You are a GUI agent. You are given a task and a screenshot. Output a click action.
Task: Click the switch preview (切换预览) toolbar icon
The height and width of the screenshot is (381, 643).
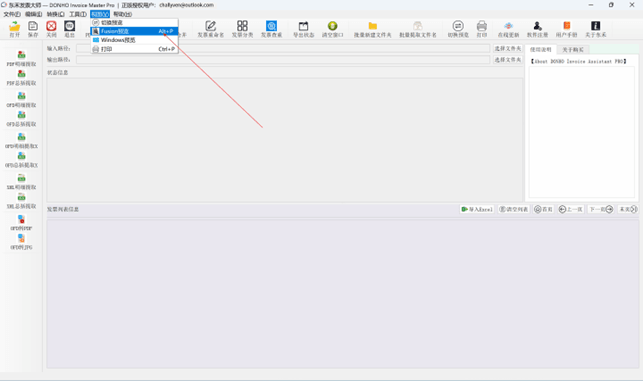[x=458, y=29]
